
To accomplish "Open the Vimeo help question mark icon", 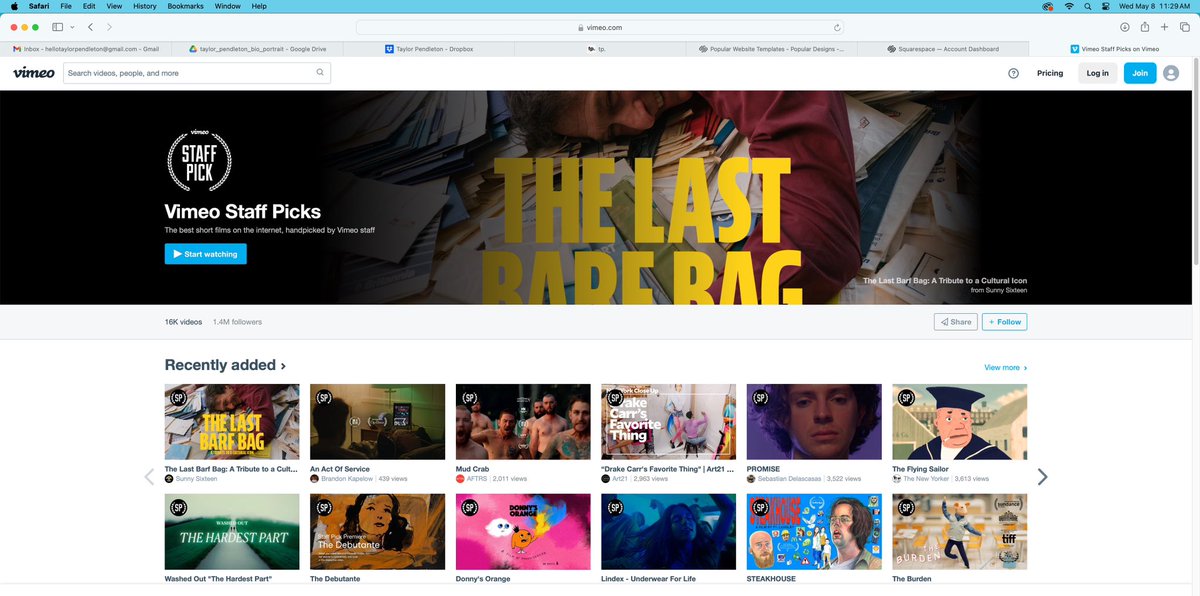I will [1013, 73].
